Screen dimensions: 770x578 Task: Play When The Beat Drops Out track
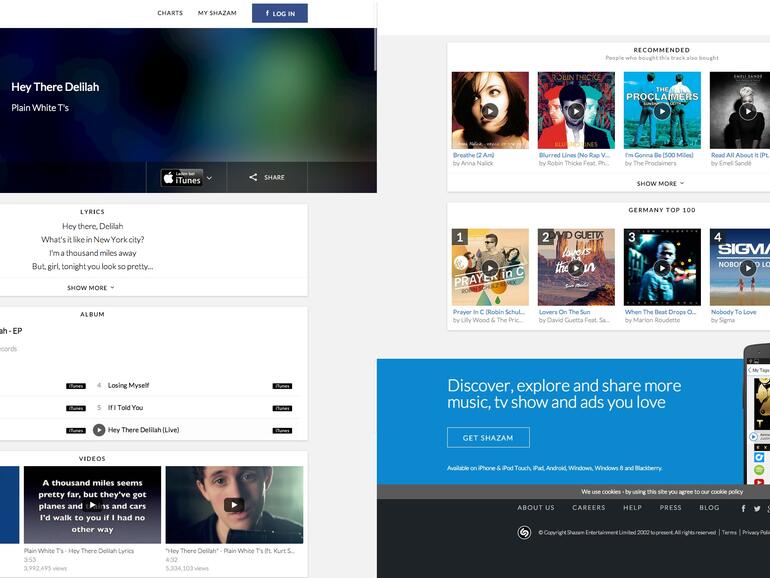click(662, 268)
